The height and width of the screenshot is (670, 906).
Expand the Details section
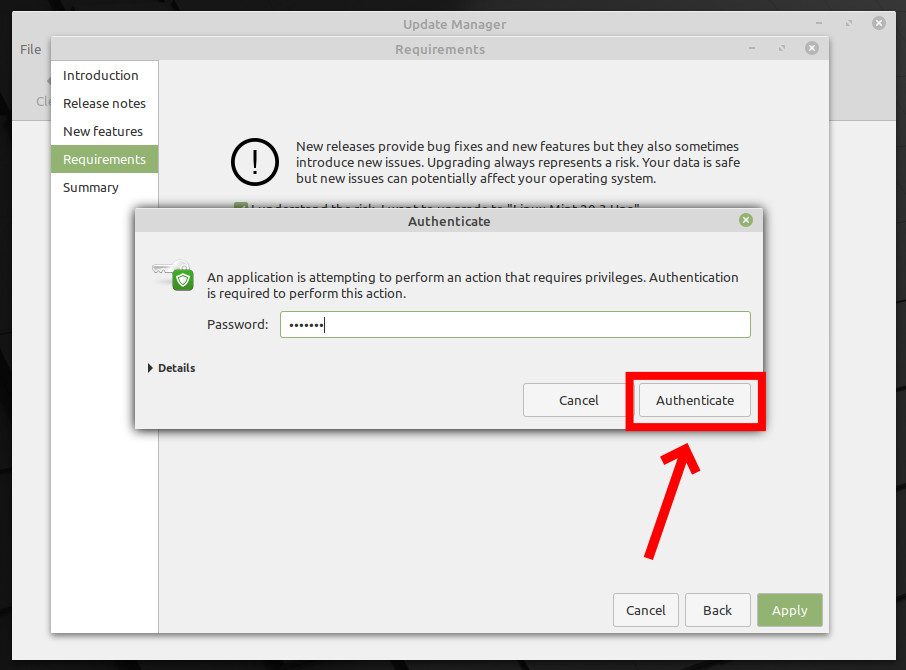tap(172, 368)
